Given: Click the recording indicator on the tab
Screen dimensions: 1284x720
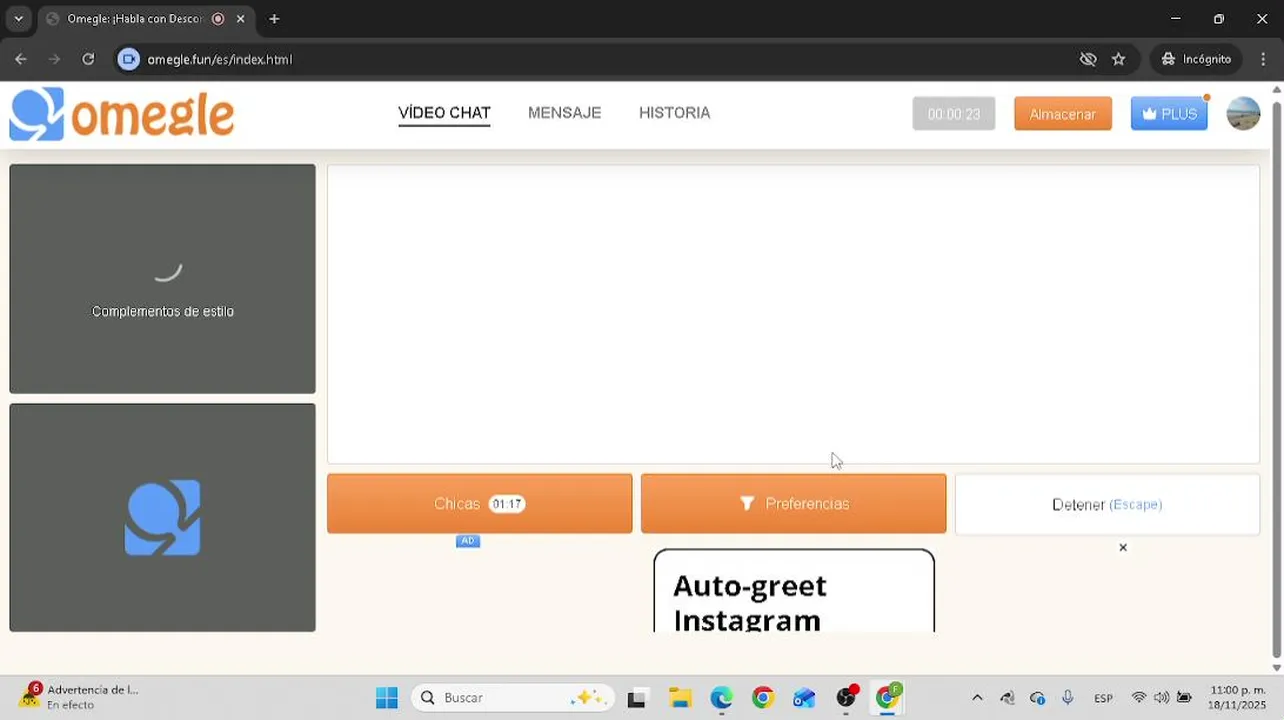Looking at the screenshot, I should pyautogui.click(x=218, y=19).
